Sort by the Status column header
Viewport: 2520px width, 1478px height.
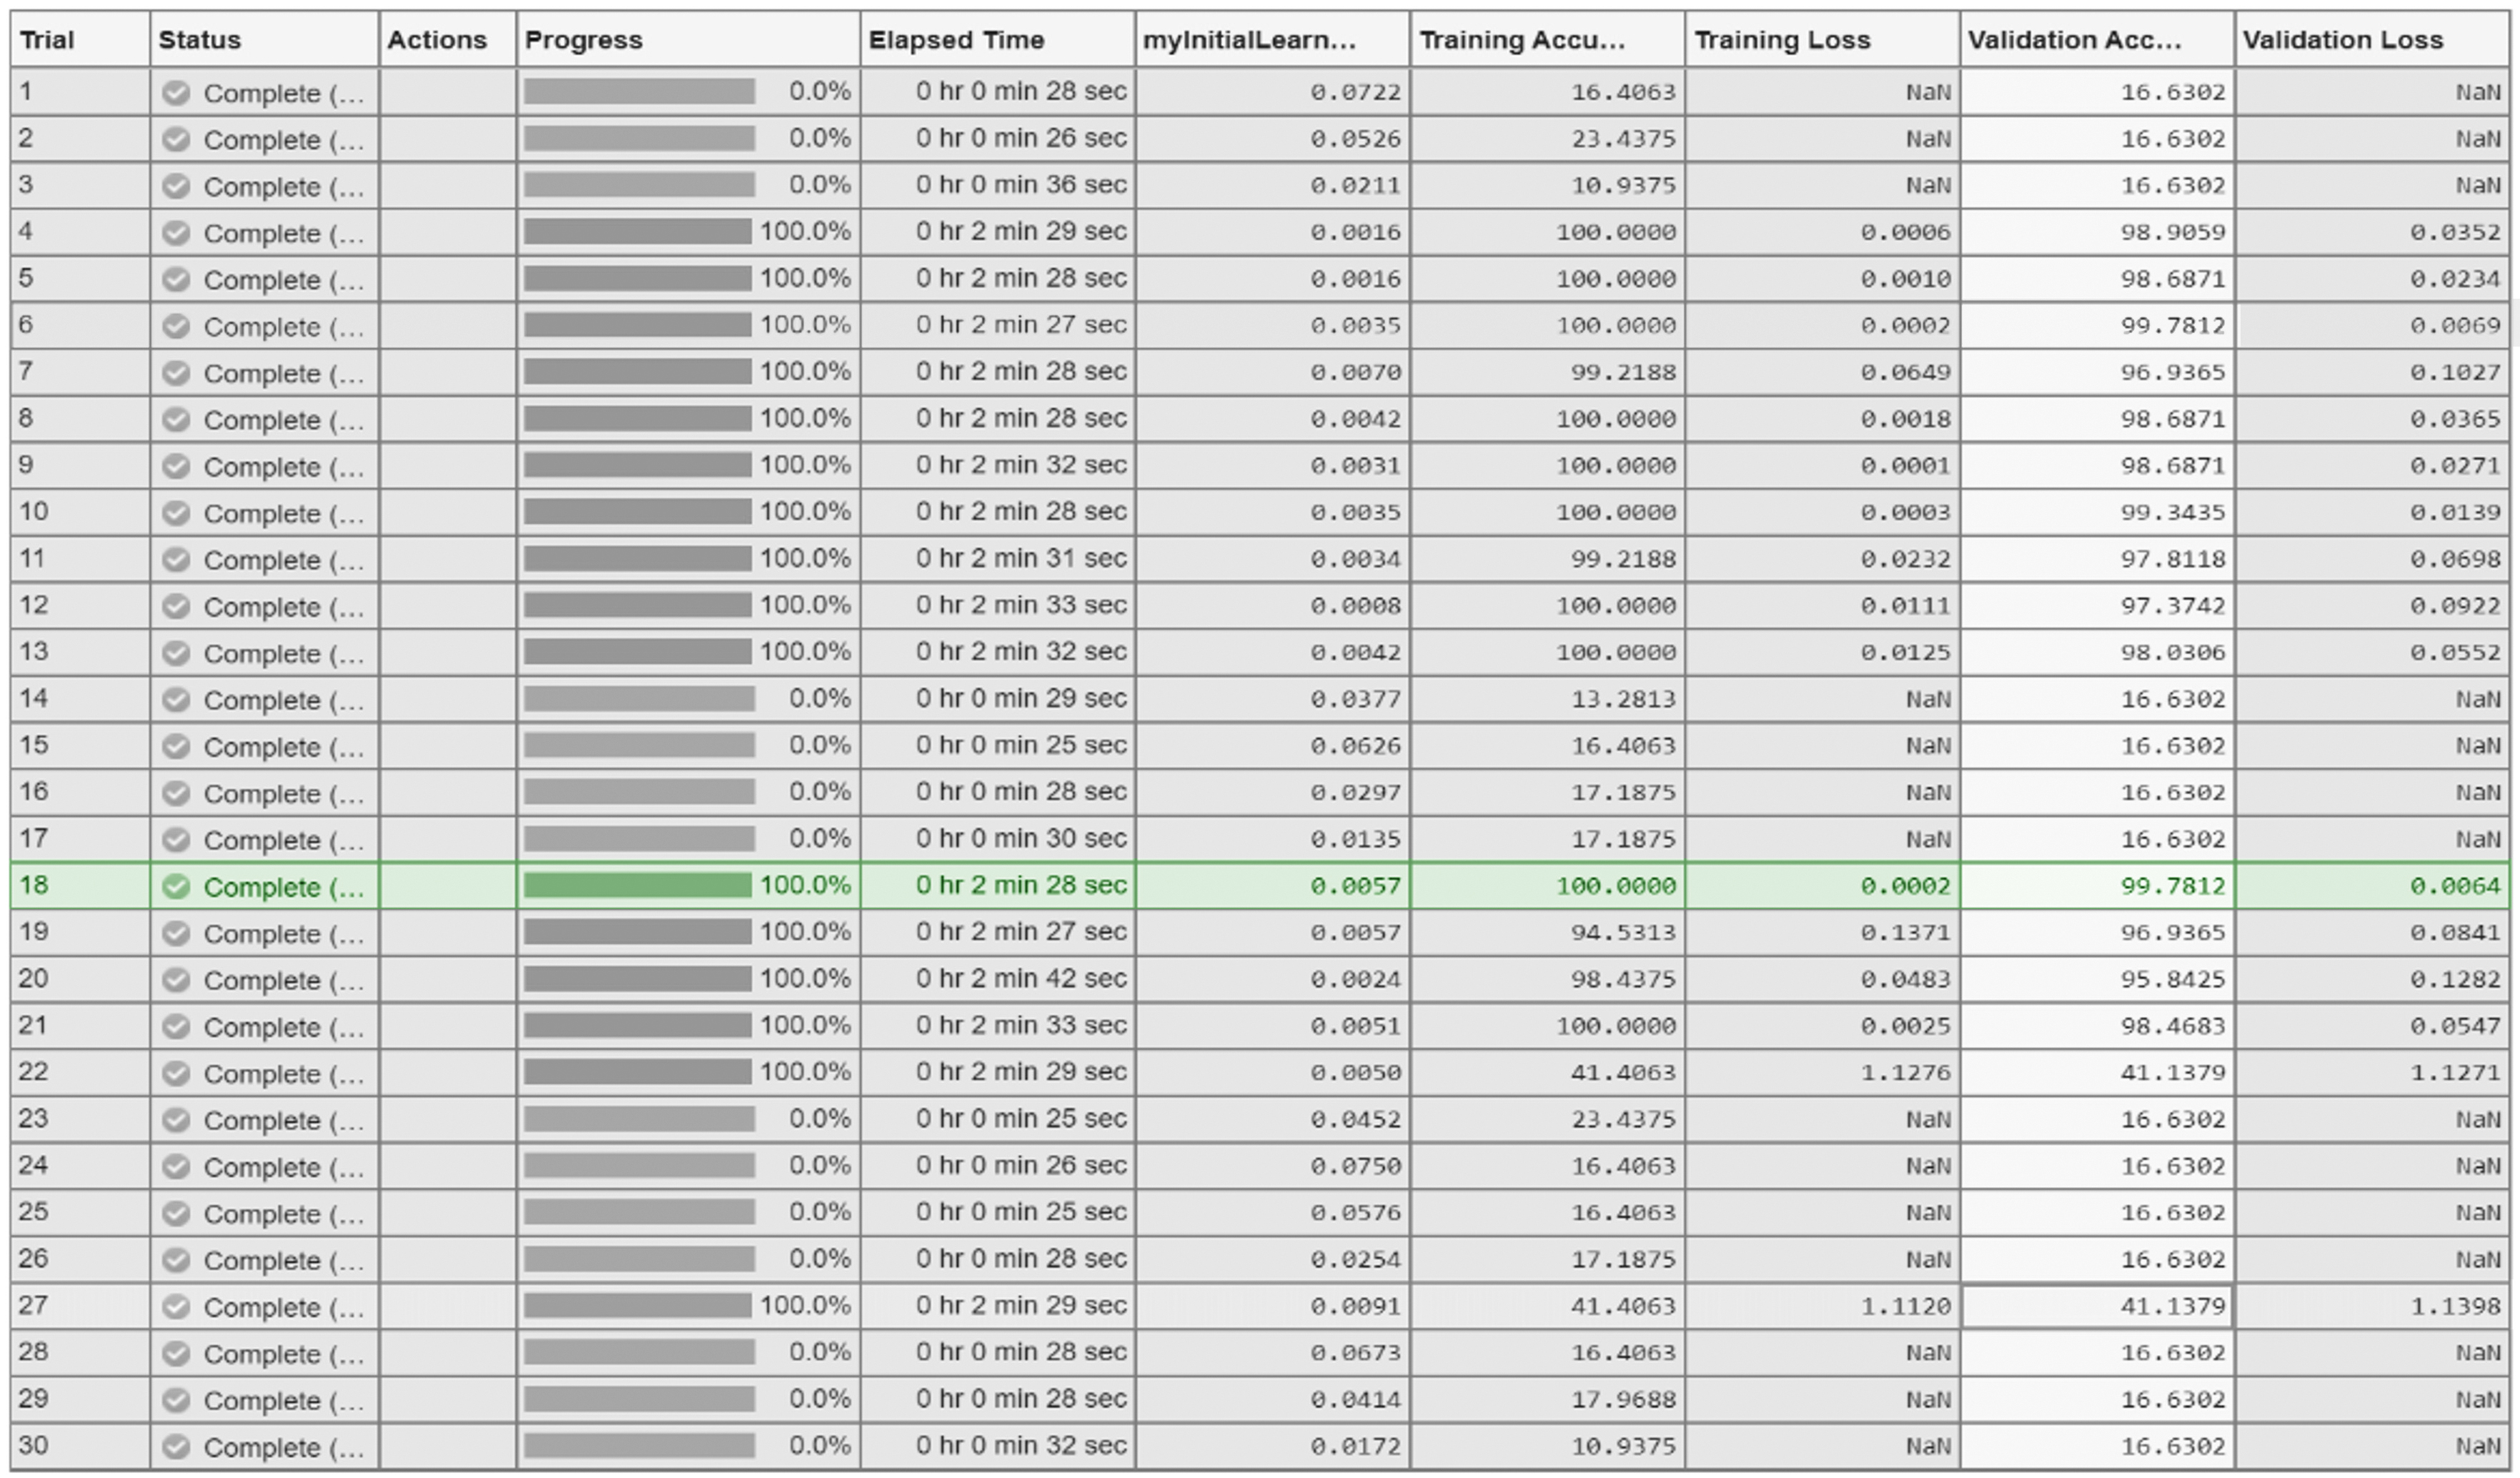pyautogui.click(x=265, y=40)
